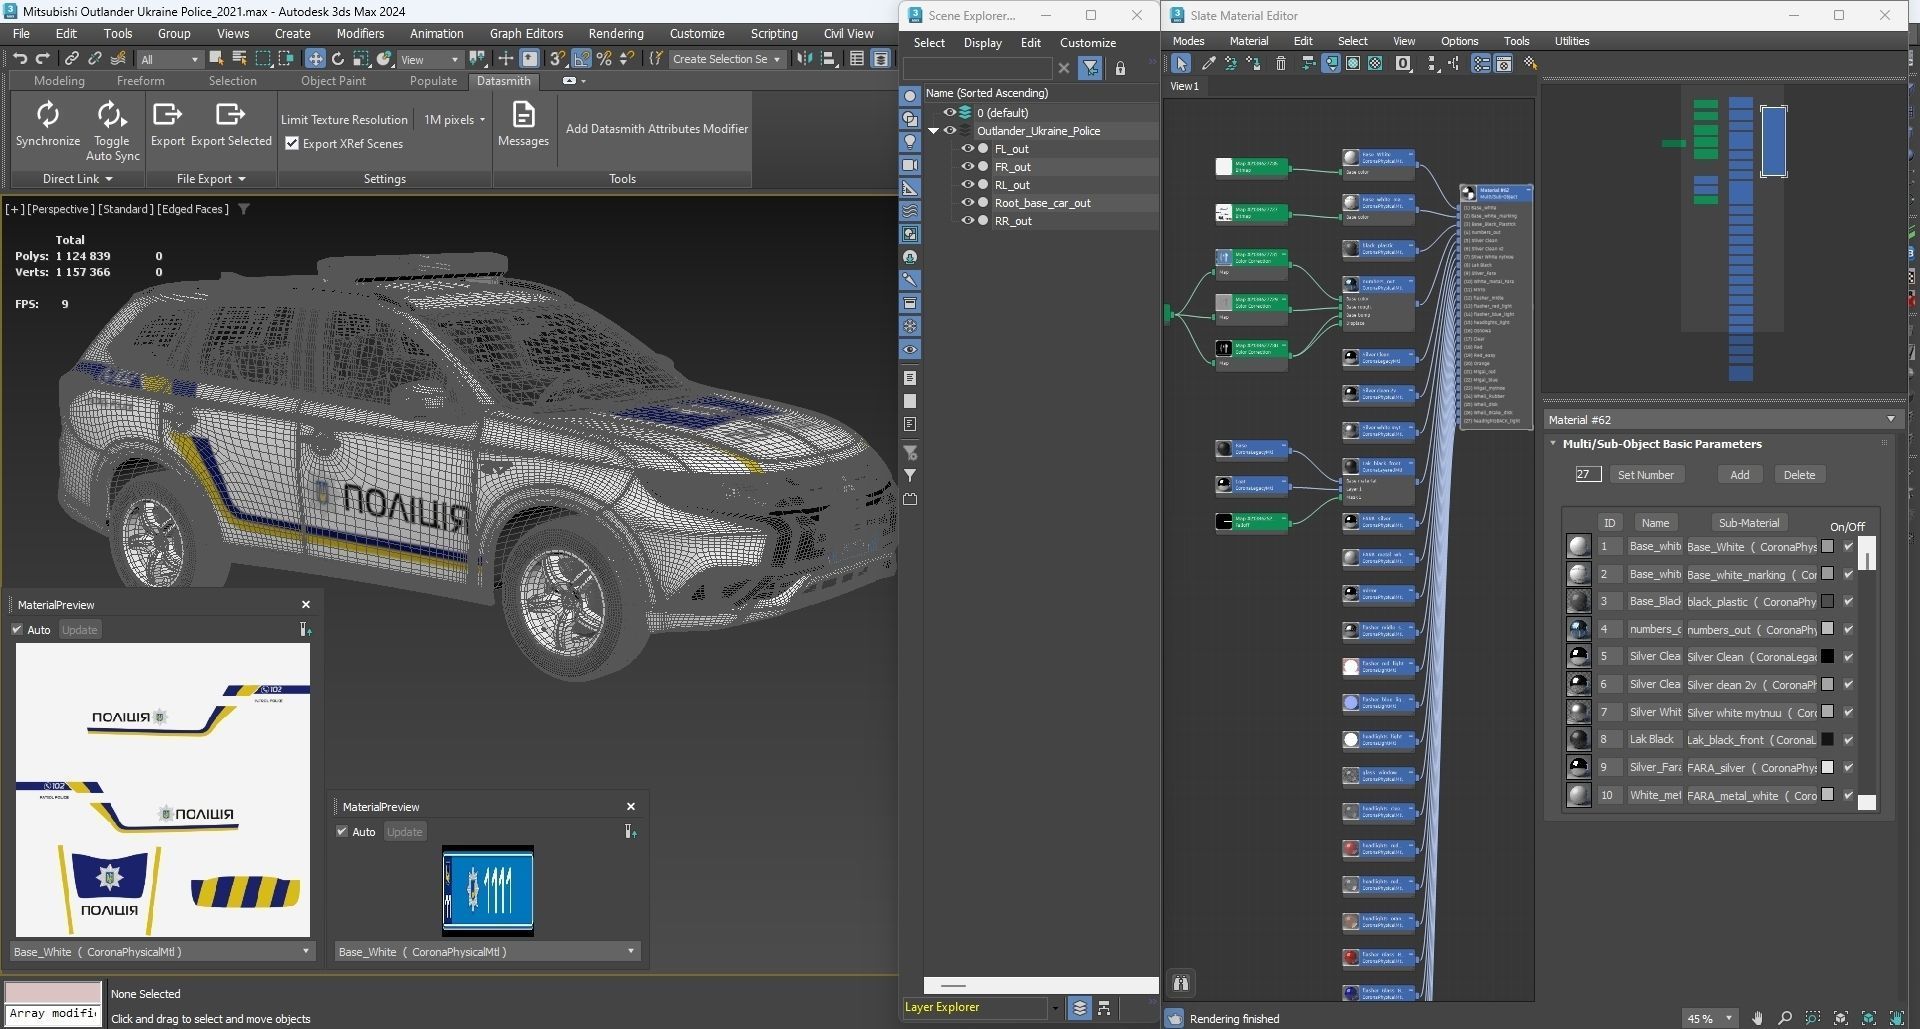Disable sub-material 1 Base_White On/Off checkbox

(x=1848, y=546)
